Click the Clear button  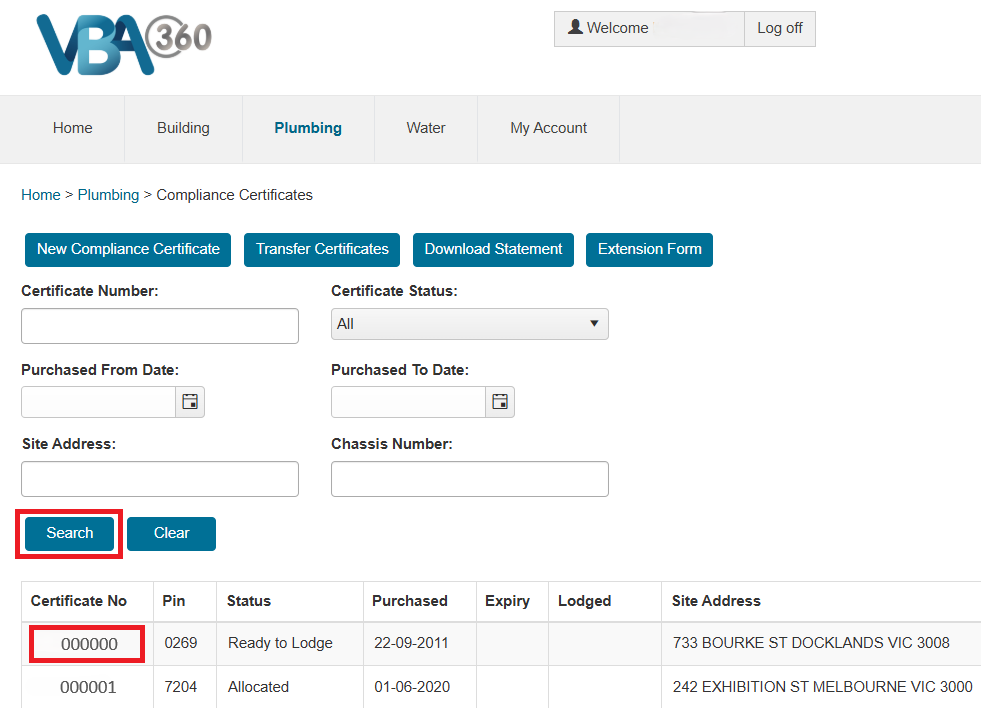(x=171, y=534)
